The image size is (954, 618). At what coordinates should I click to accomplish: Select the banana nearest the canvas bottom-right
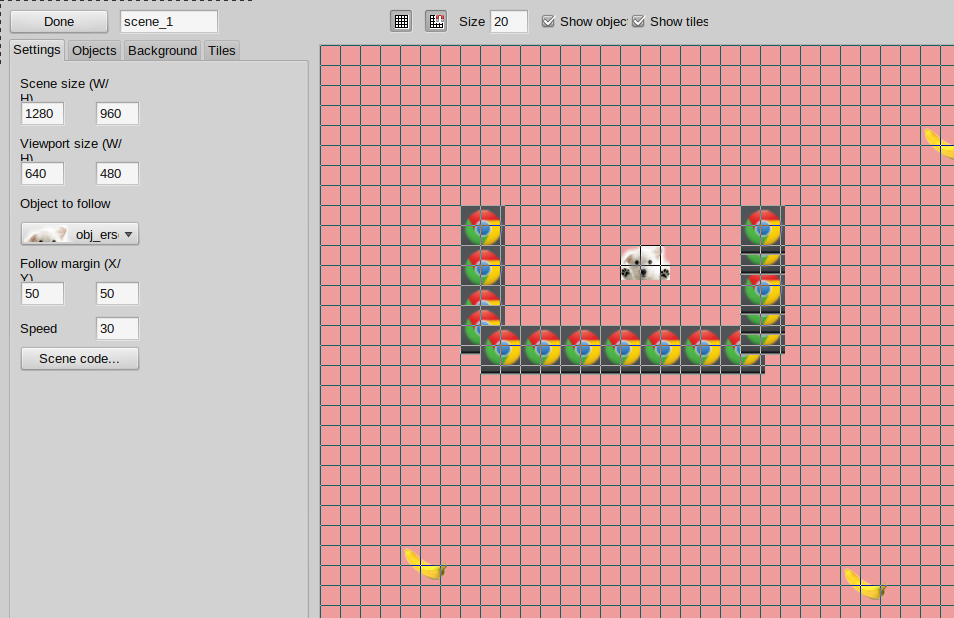click(865, 583)
